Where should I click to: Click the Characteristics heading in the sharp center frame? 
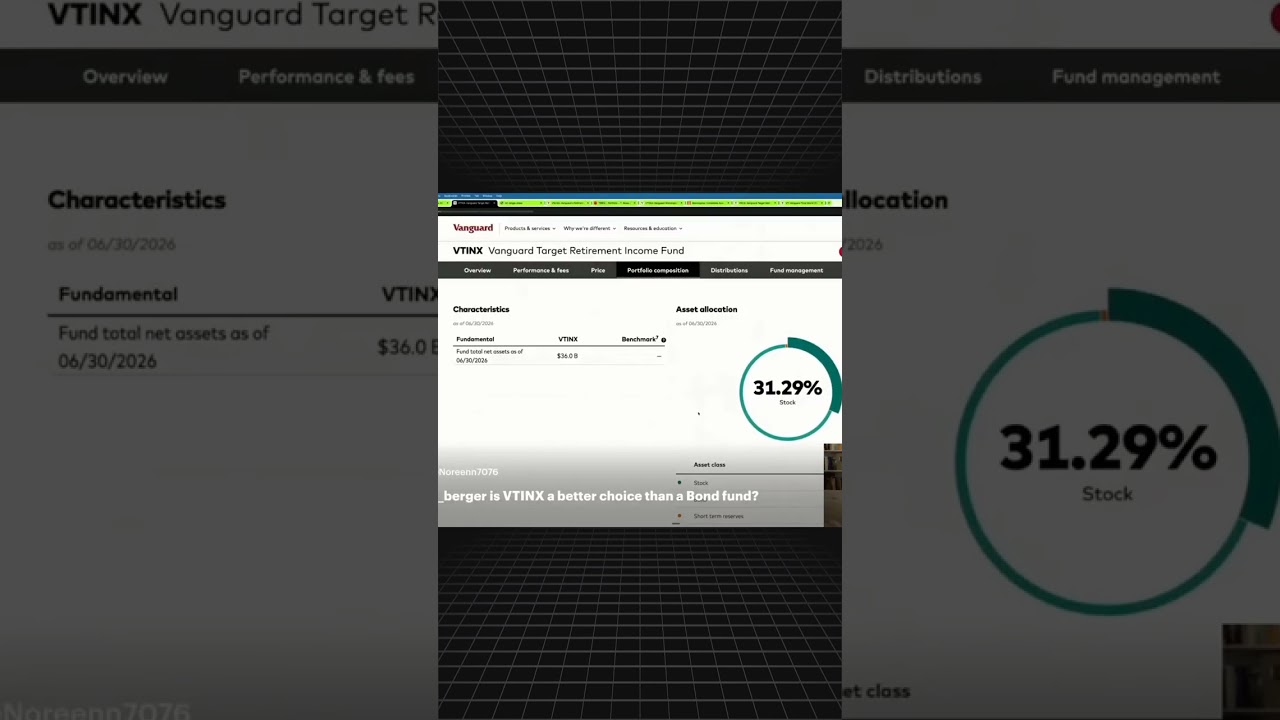[481, 309]
